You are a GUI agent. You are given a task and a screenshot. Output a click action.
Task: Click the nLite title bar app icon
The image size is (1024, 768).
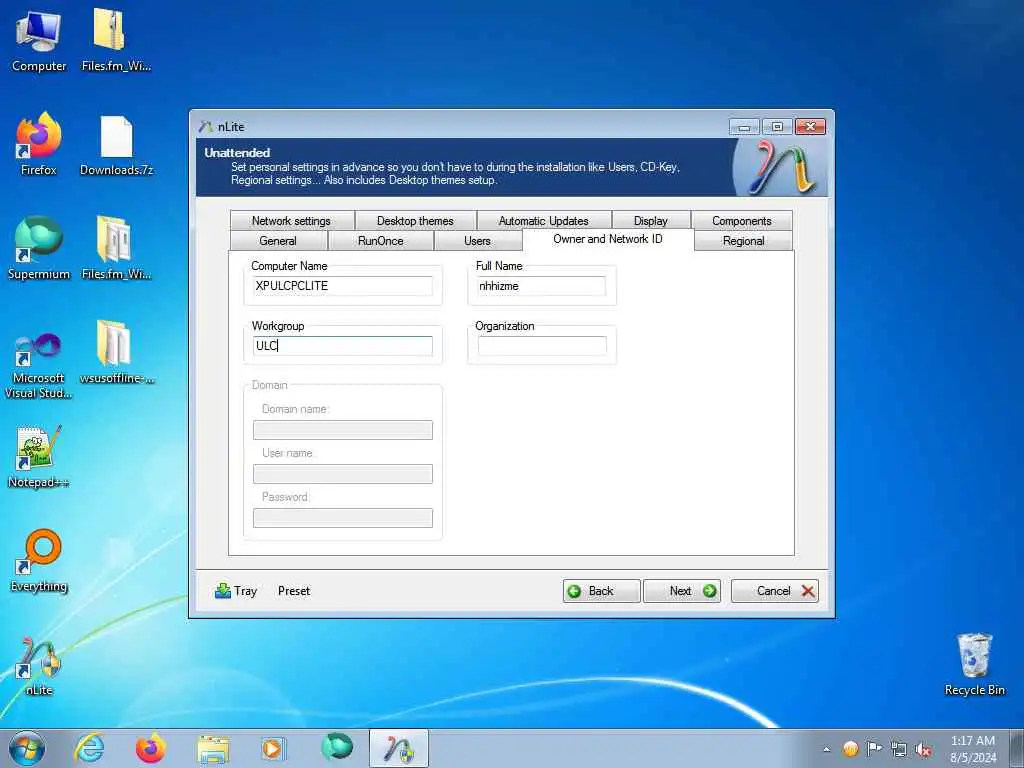click(206, 127)
